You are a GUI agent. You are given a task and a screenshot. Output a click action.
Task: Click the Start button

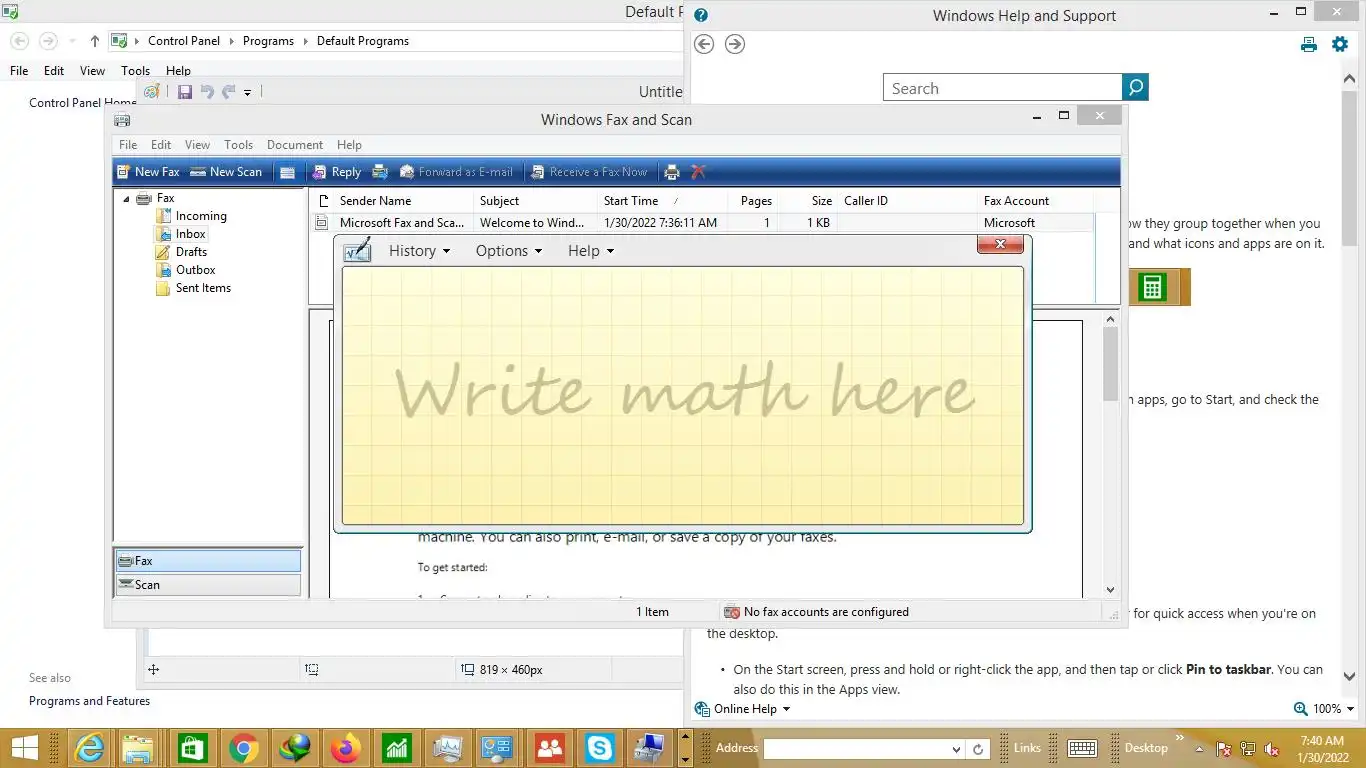click(x=24, y=748)
